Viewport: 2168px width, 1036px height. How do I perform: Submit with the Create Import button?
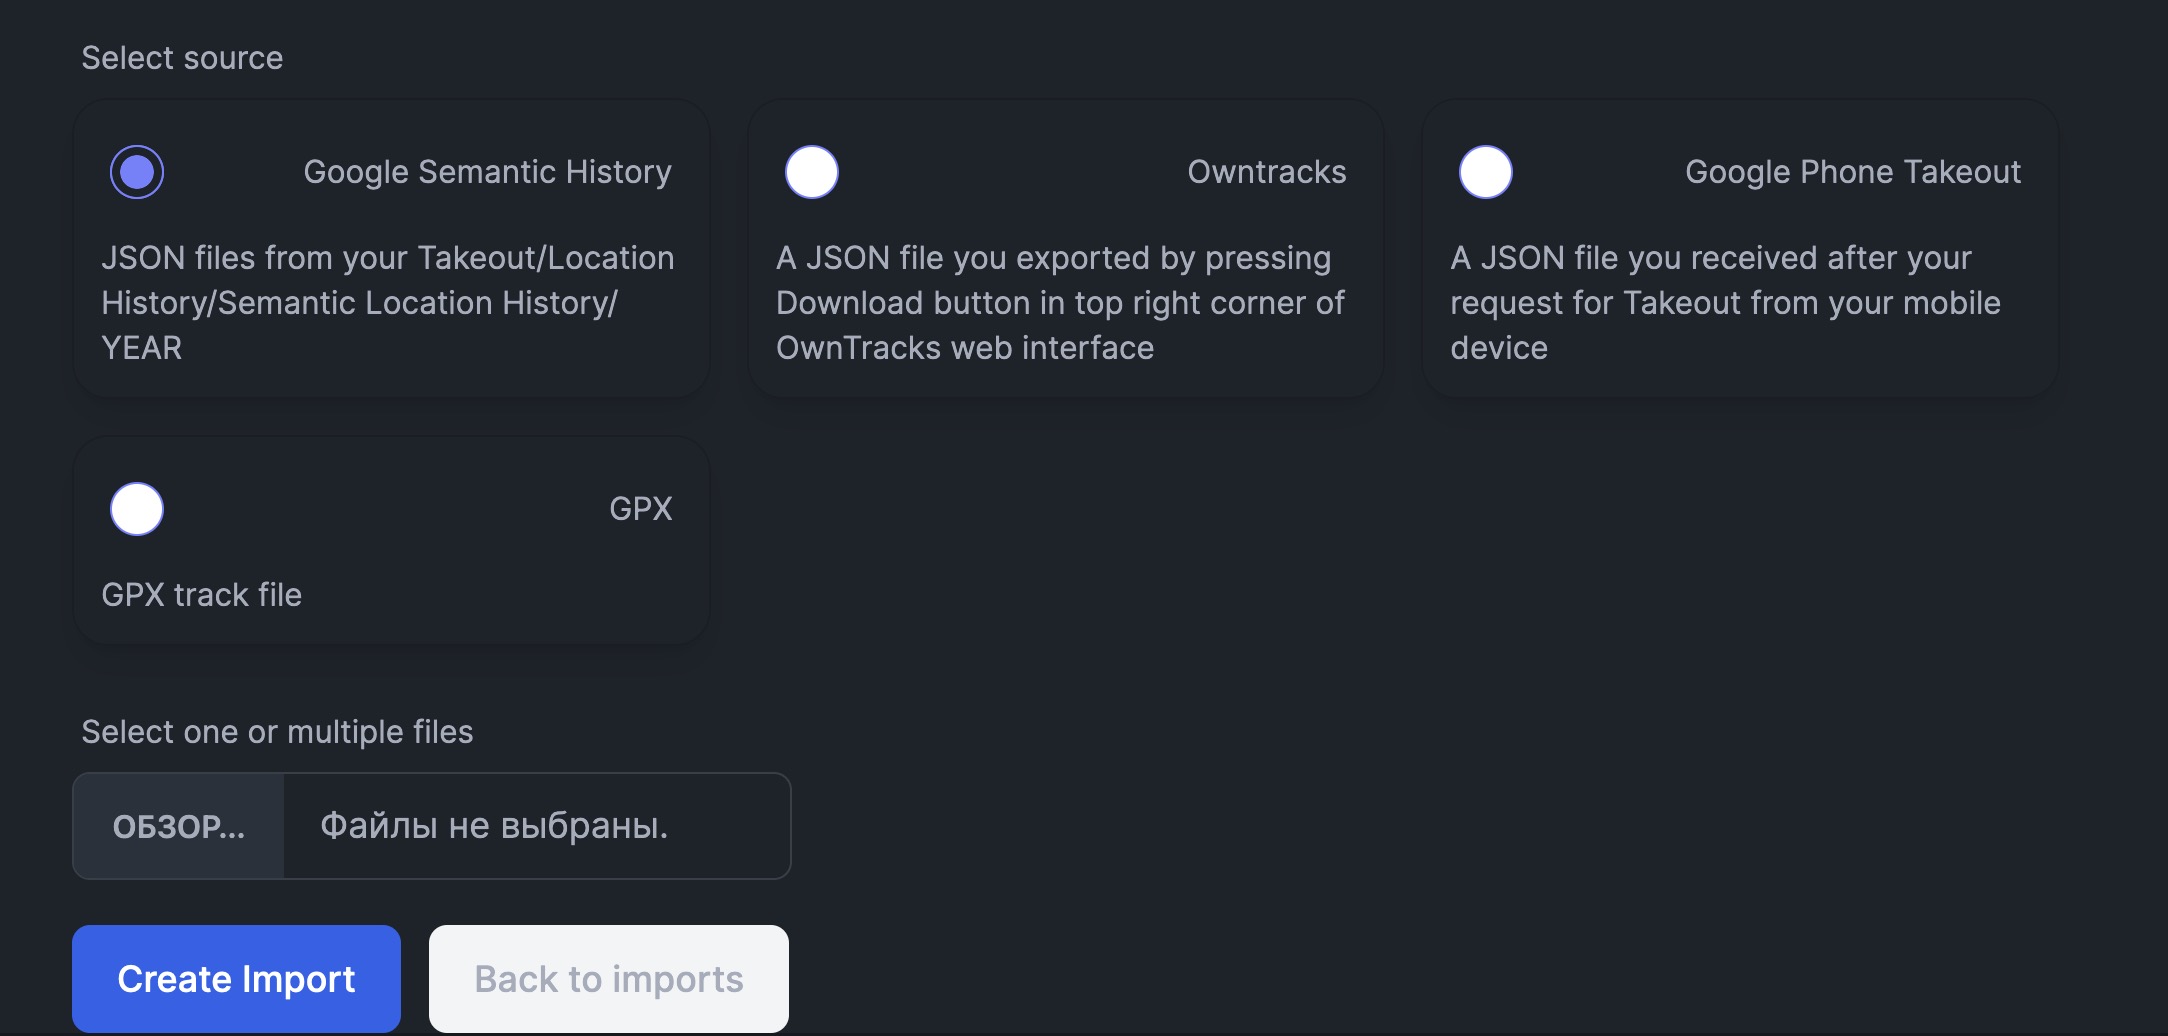coord(236,979)
